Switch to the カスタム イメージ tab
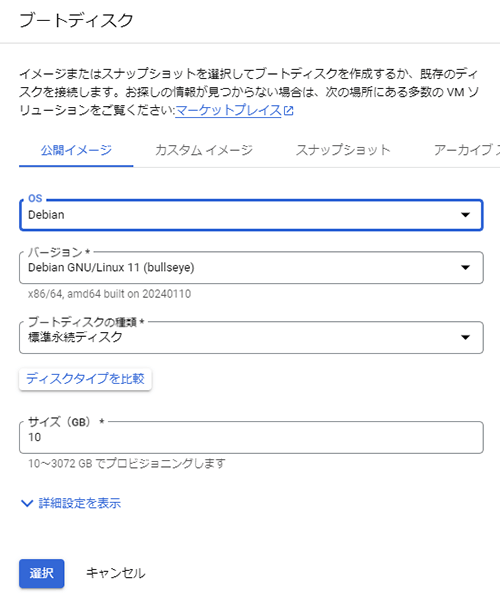500x599 pixels. (x=204, y=150)
